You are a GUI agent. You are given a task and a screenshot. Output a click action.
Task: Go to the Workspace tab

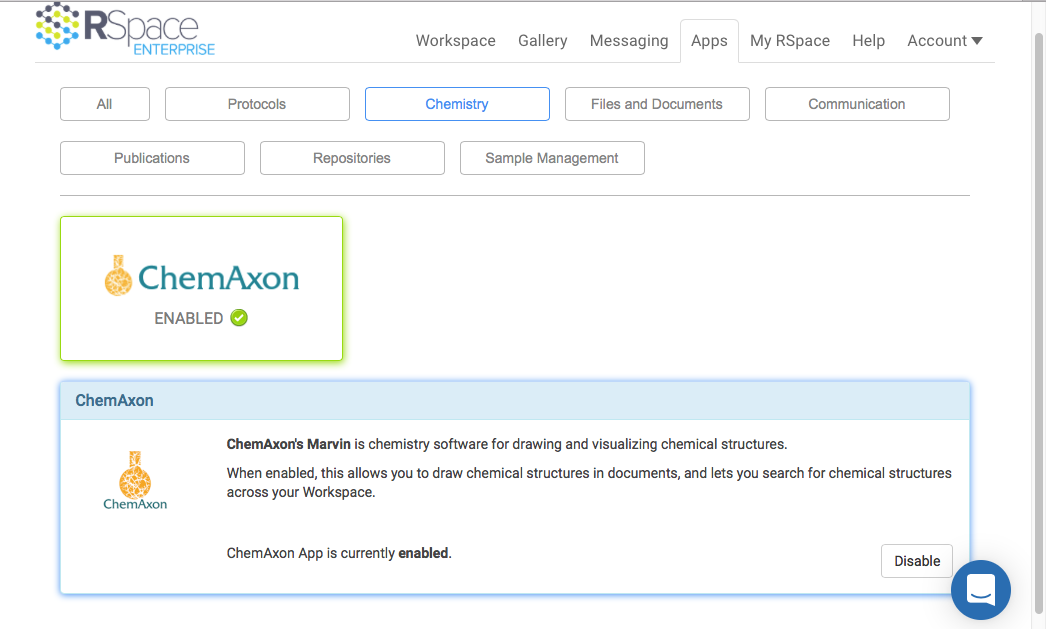(x=456, y=41)
